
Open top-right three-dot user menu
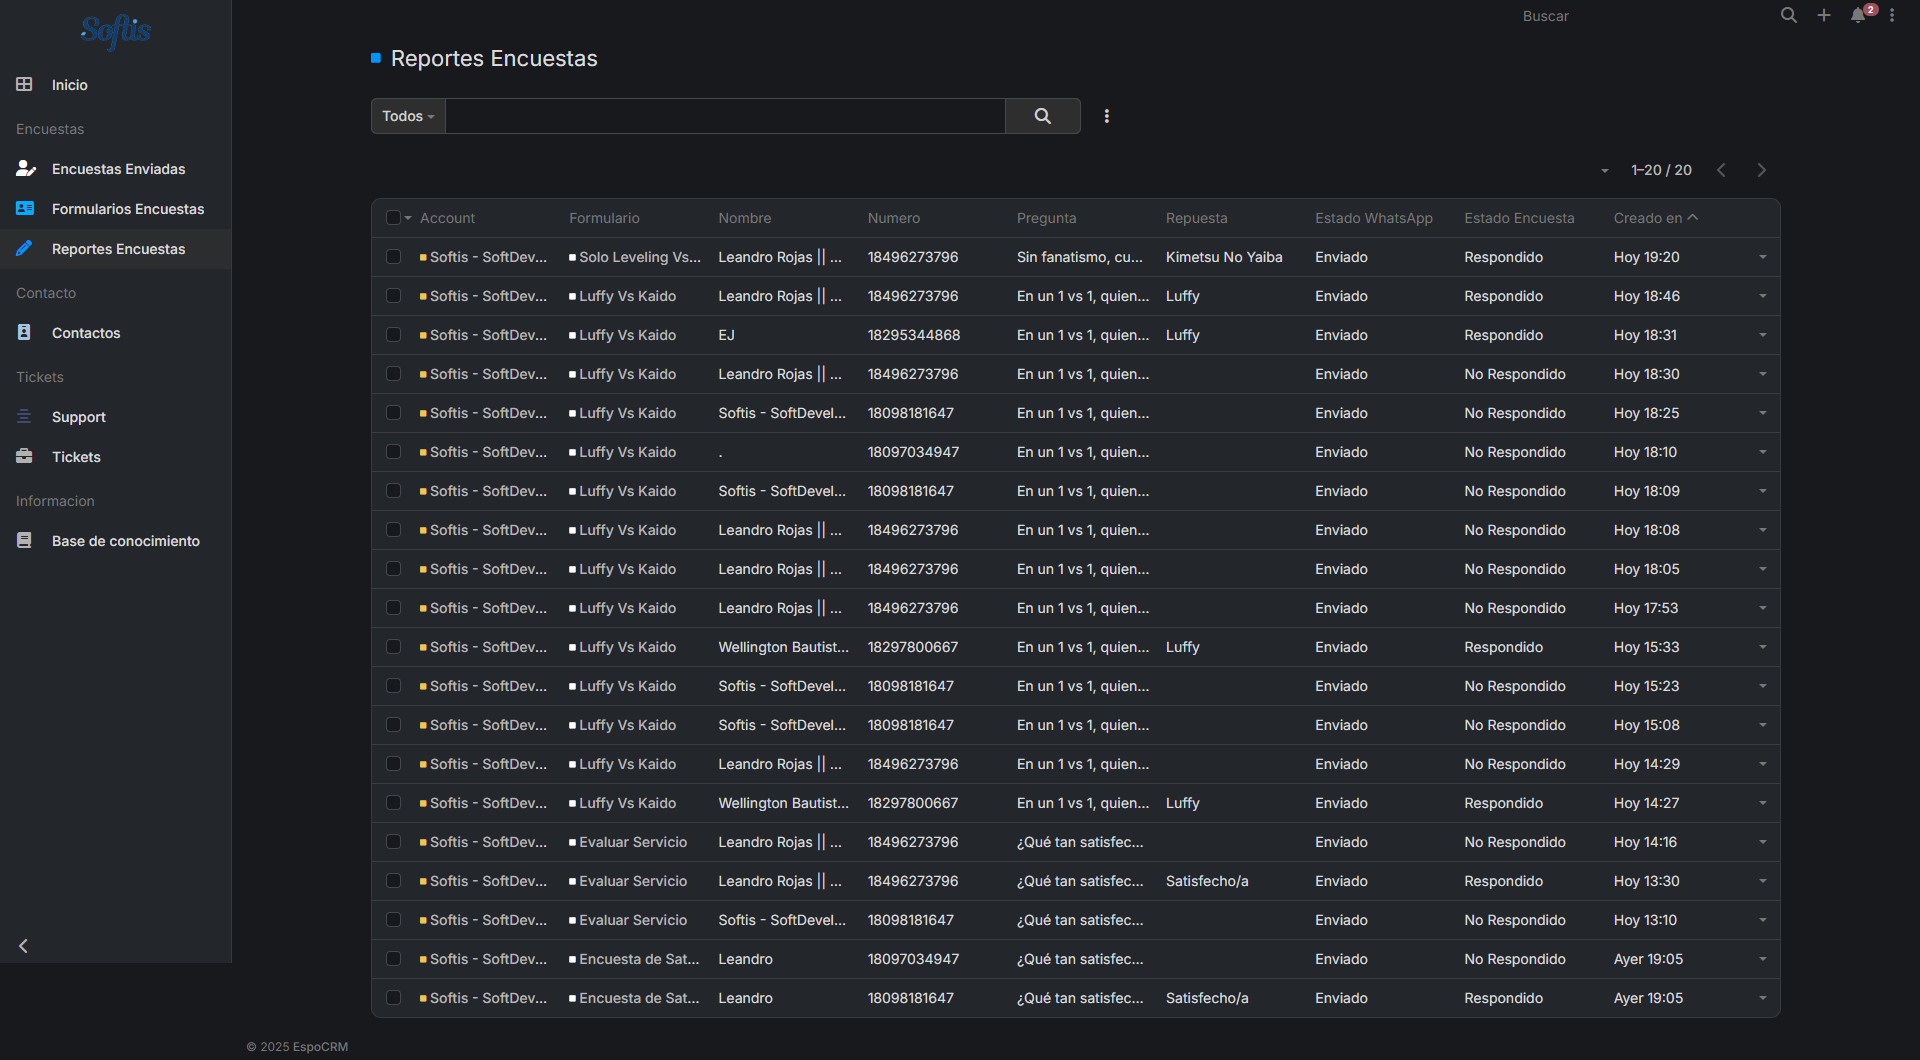coord(1892,15)
